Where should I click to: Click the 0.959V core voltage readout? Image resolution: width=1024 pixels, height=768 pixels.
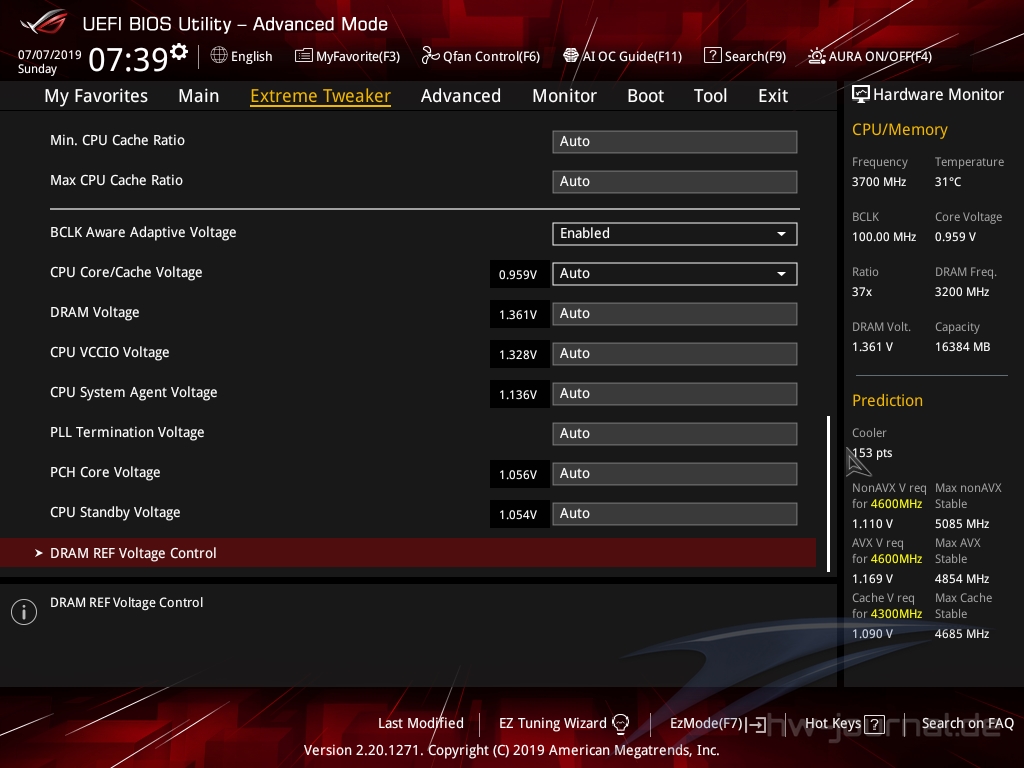point(519,274)
